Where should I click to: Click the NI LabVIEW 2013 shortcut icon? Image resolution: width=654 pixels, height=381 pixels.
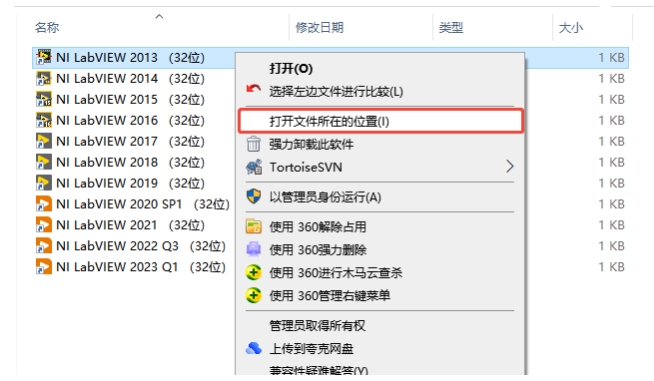[44, 57]
